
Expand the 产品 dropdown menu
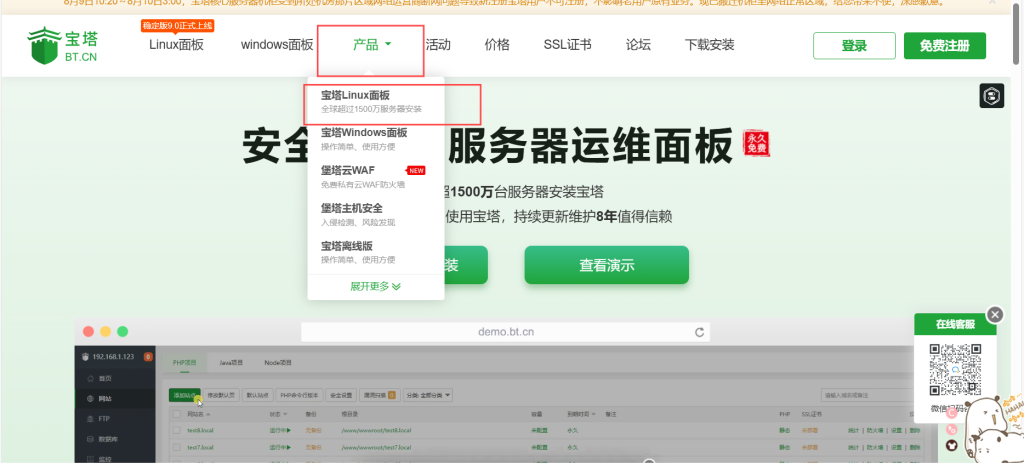point(372,45)
